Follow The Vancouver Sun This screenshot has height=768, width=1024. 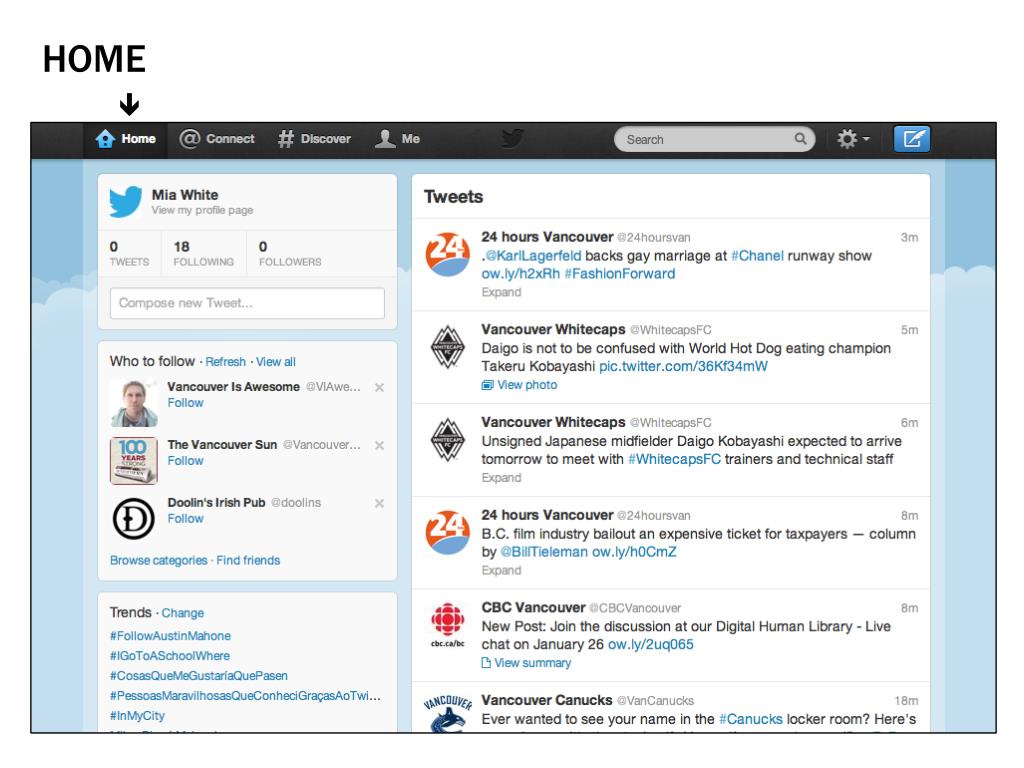pos(185,460)
